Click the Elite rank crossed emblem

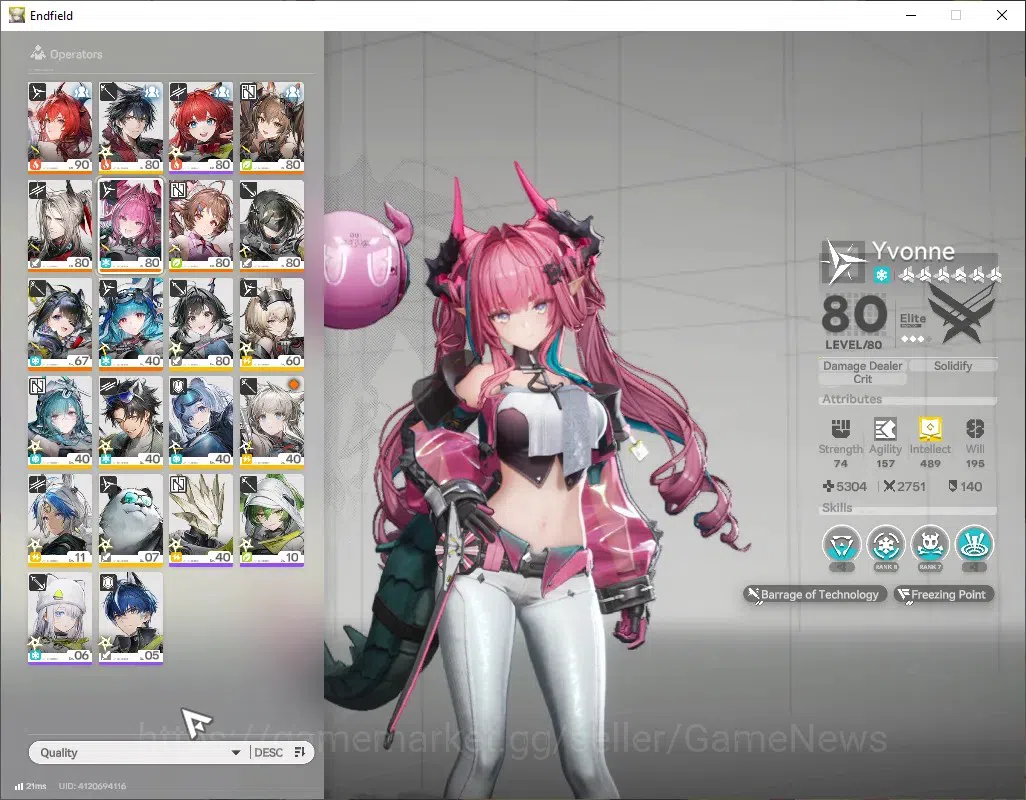[961, 317]
